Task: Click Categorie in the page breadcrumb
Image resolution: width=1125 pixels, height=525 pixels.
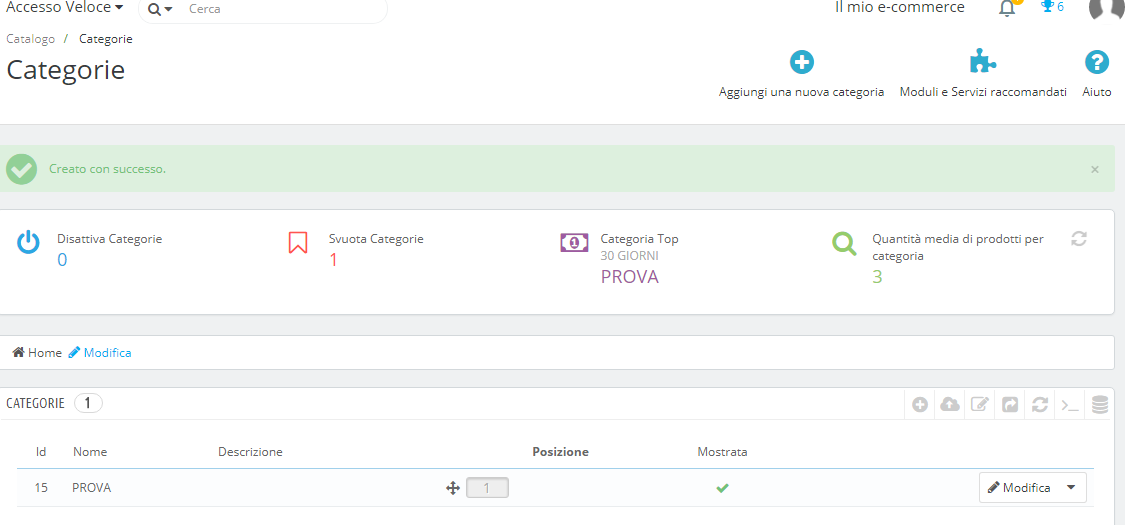Action: click(x=105, y=39)
